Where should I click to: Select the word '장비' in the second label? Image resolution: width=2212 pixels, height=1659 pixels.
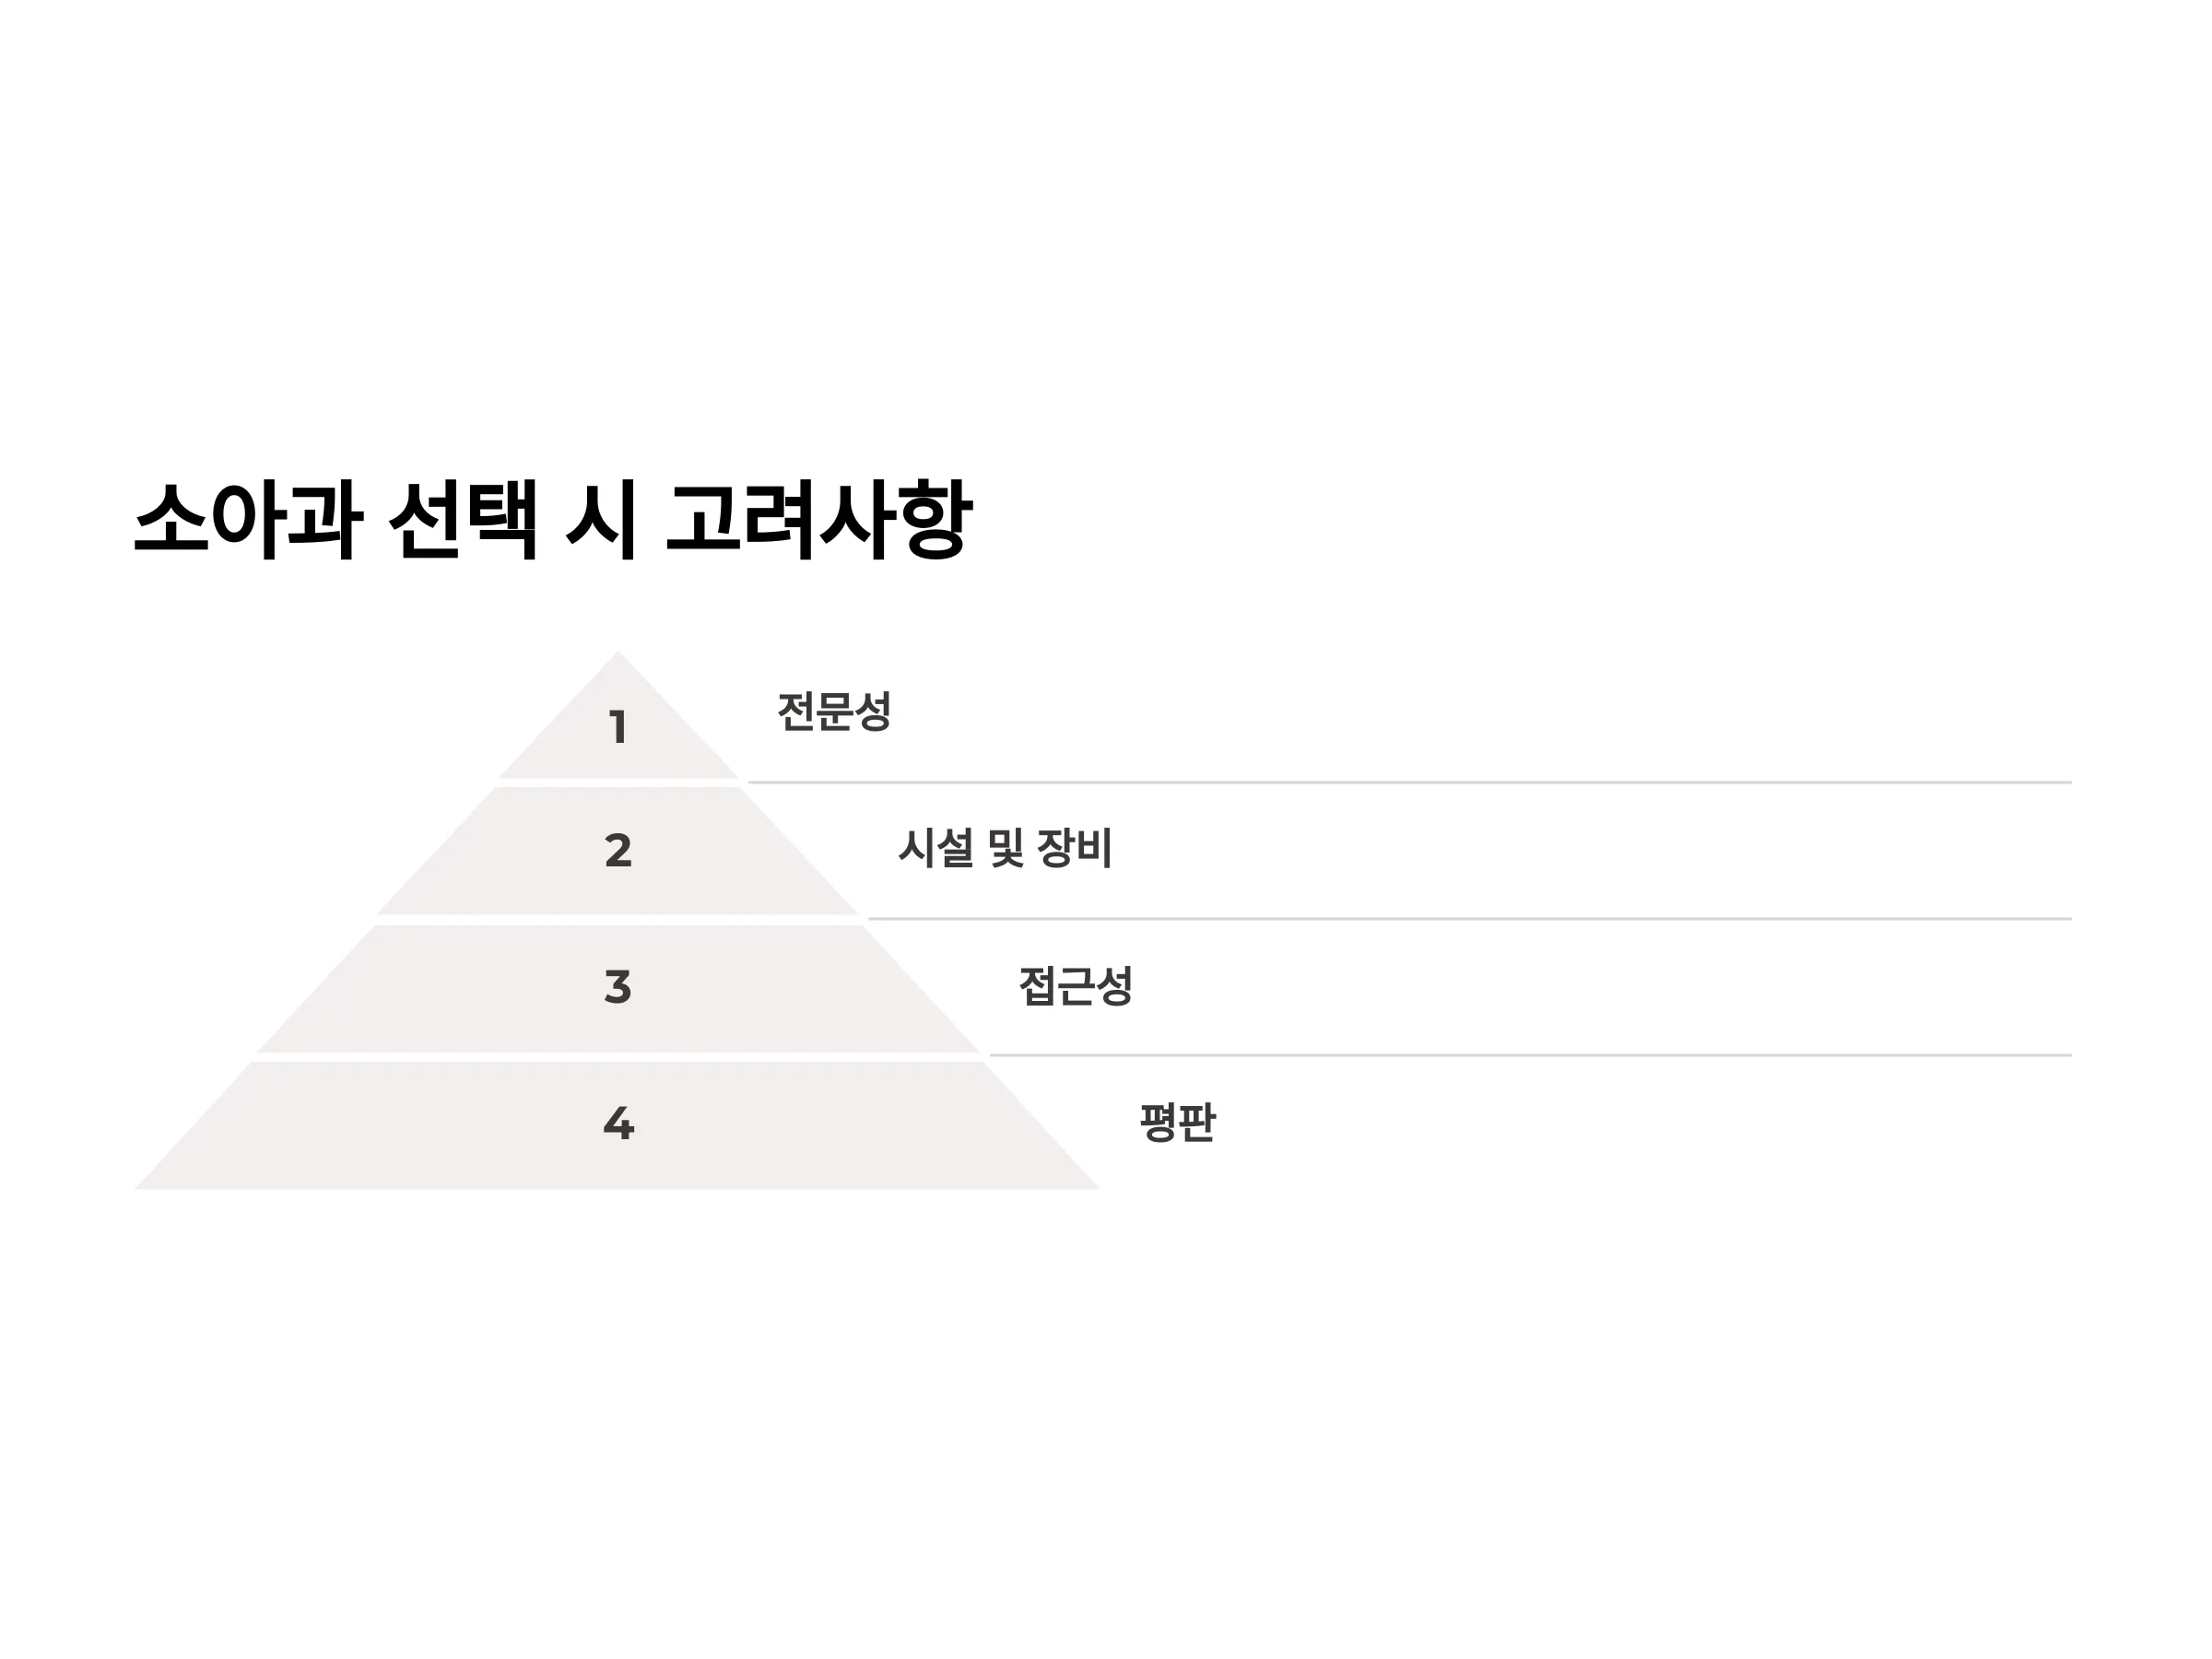1075,848
